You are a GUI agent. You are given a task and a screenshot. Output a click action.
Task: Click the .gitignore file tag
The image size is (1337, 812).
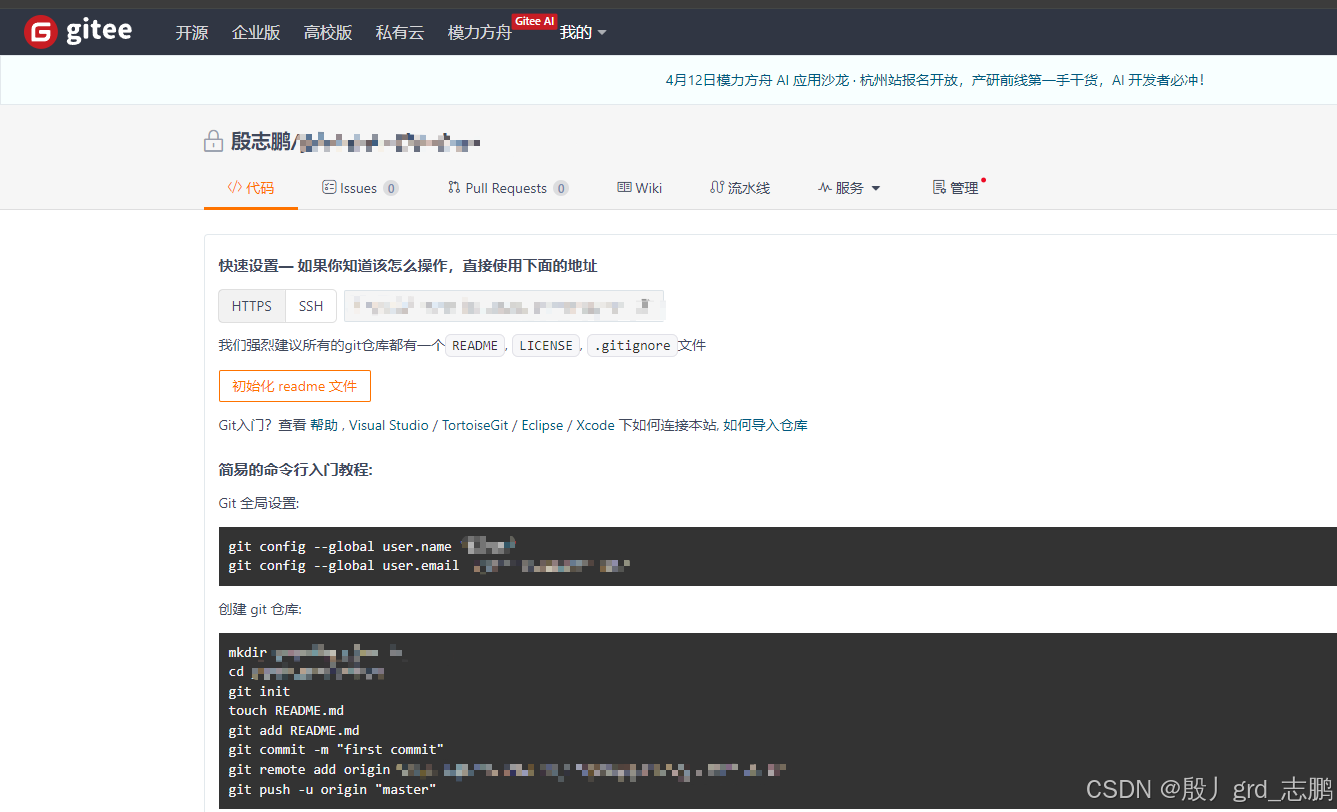(632, 346)
